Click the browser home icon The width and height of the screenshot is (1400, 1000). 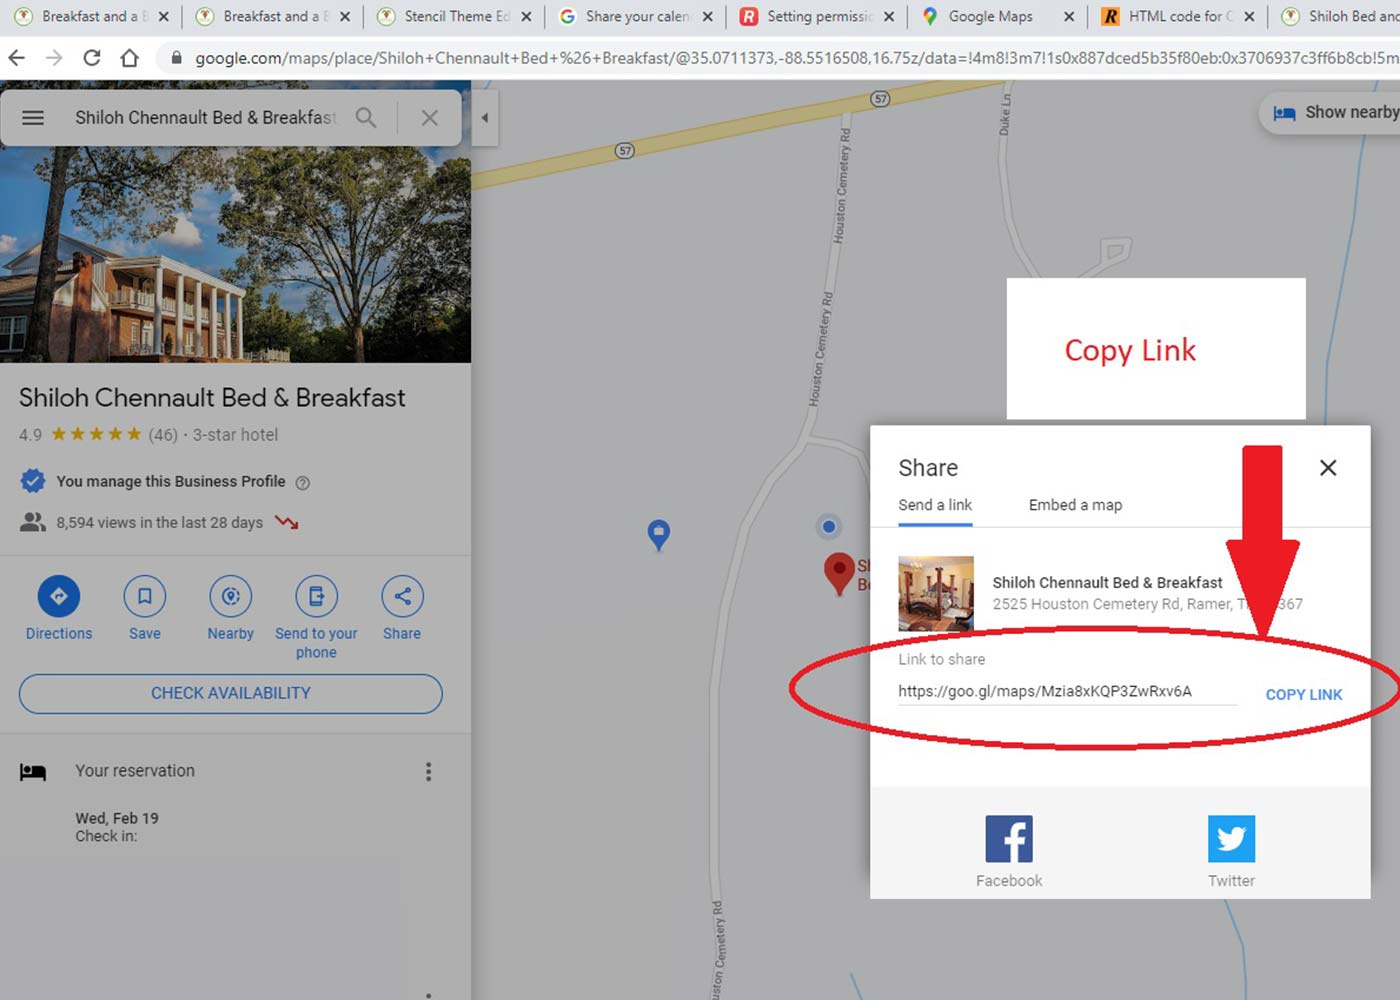(x=129, y=58)
